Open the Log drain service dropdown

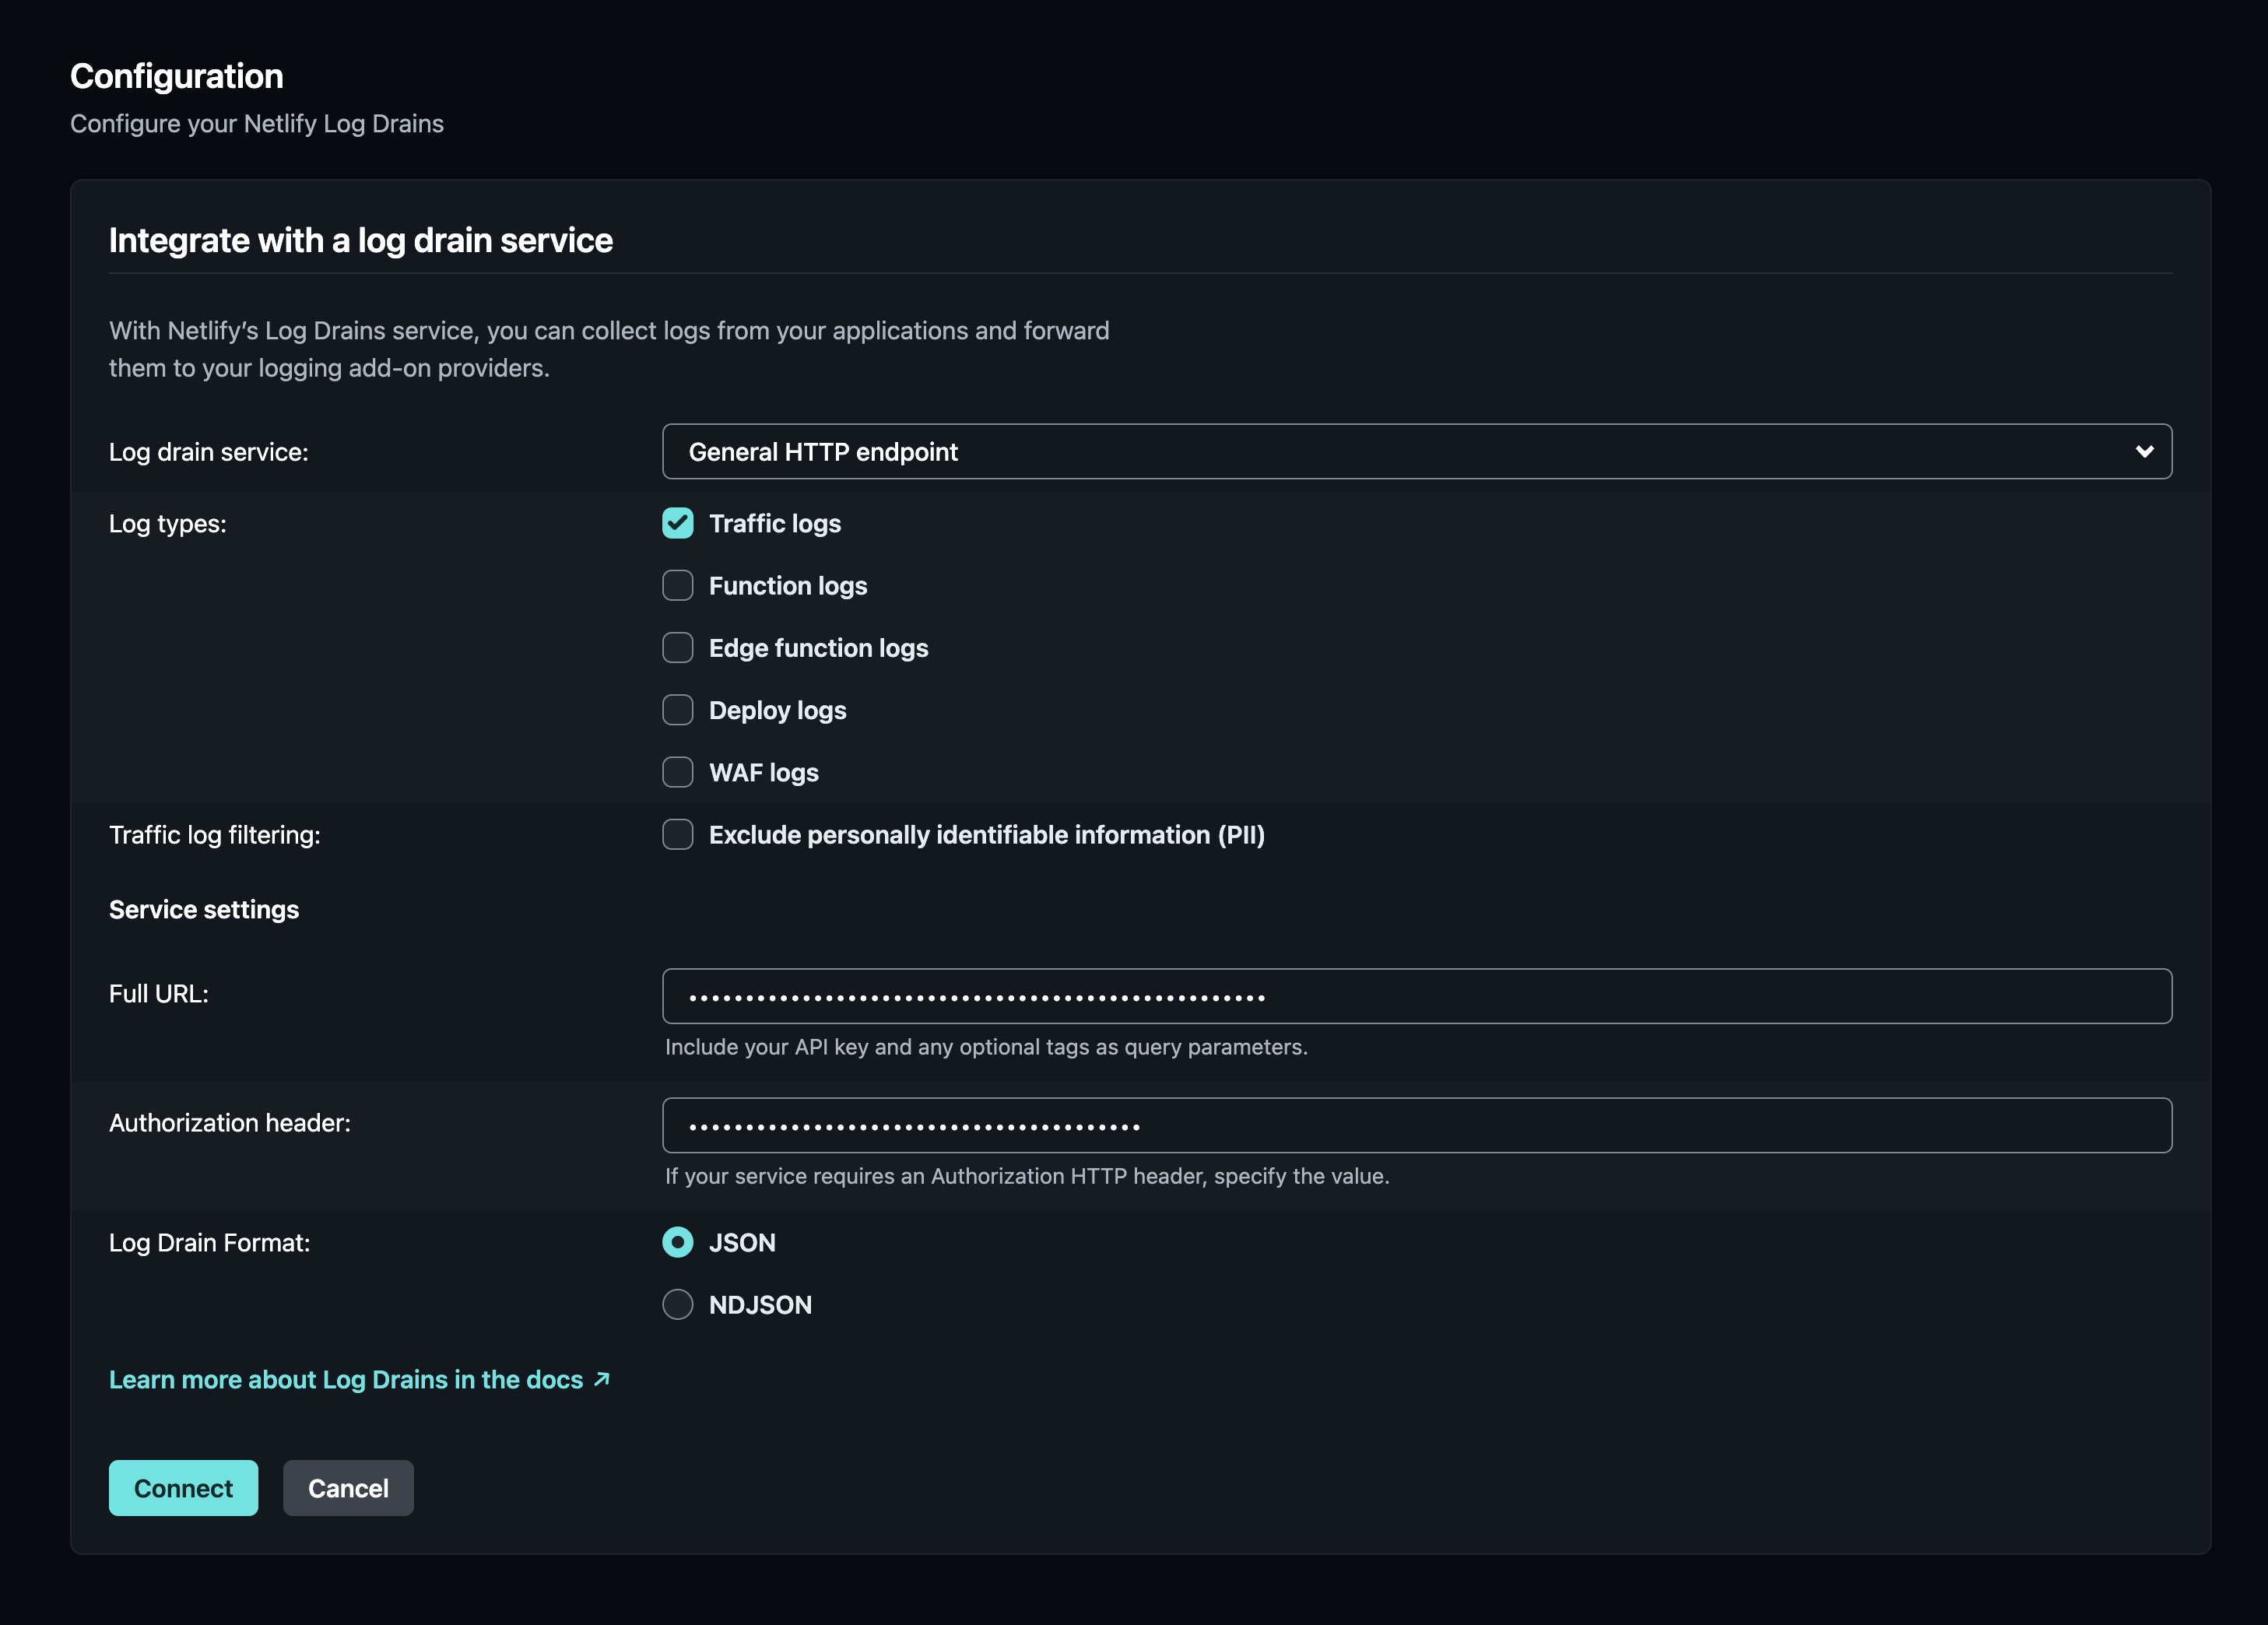click(1415, 451)
